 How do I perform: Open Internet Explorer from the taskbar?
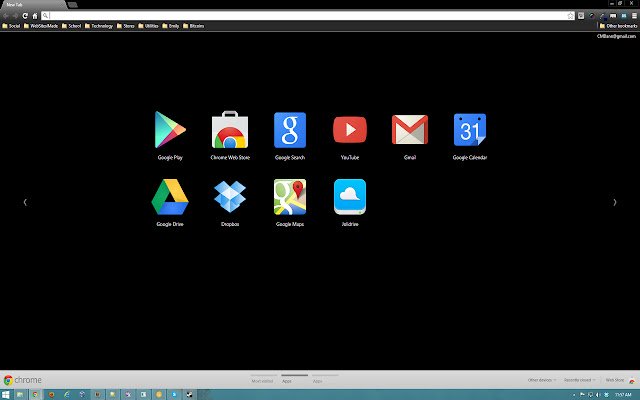tap(67, 394)
